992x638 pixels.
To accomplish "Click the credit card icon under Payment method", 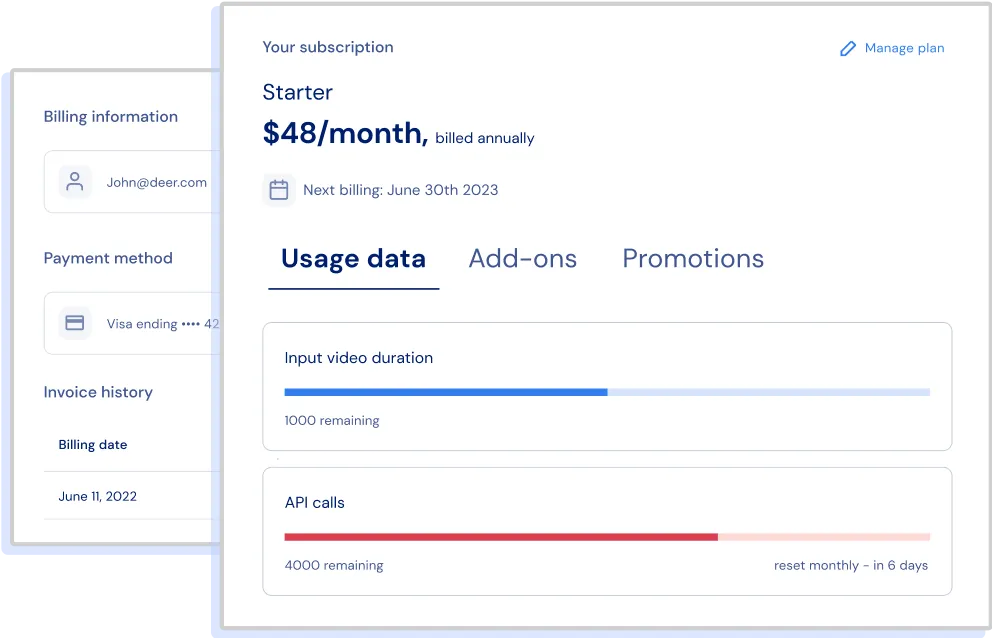I will coord(75,323).
